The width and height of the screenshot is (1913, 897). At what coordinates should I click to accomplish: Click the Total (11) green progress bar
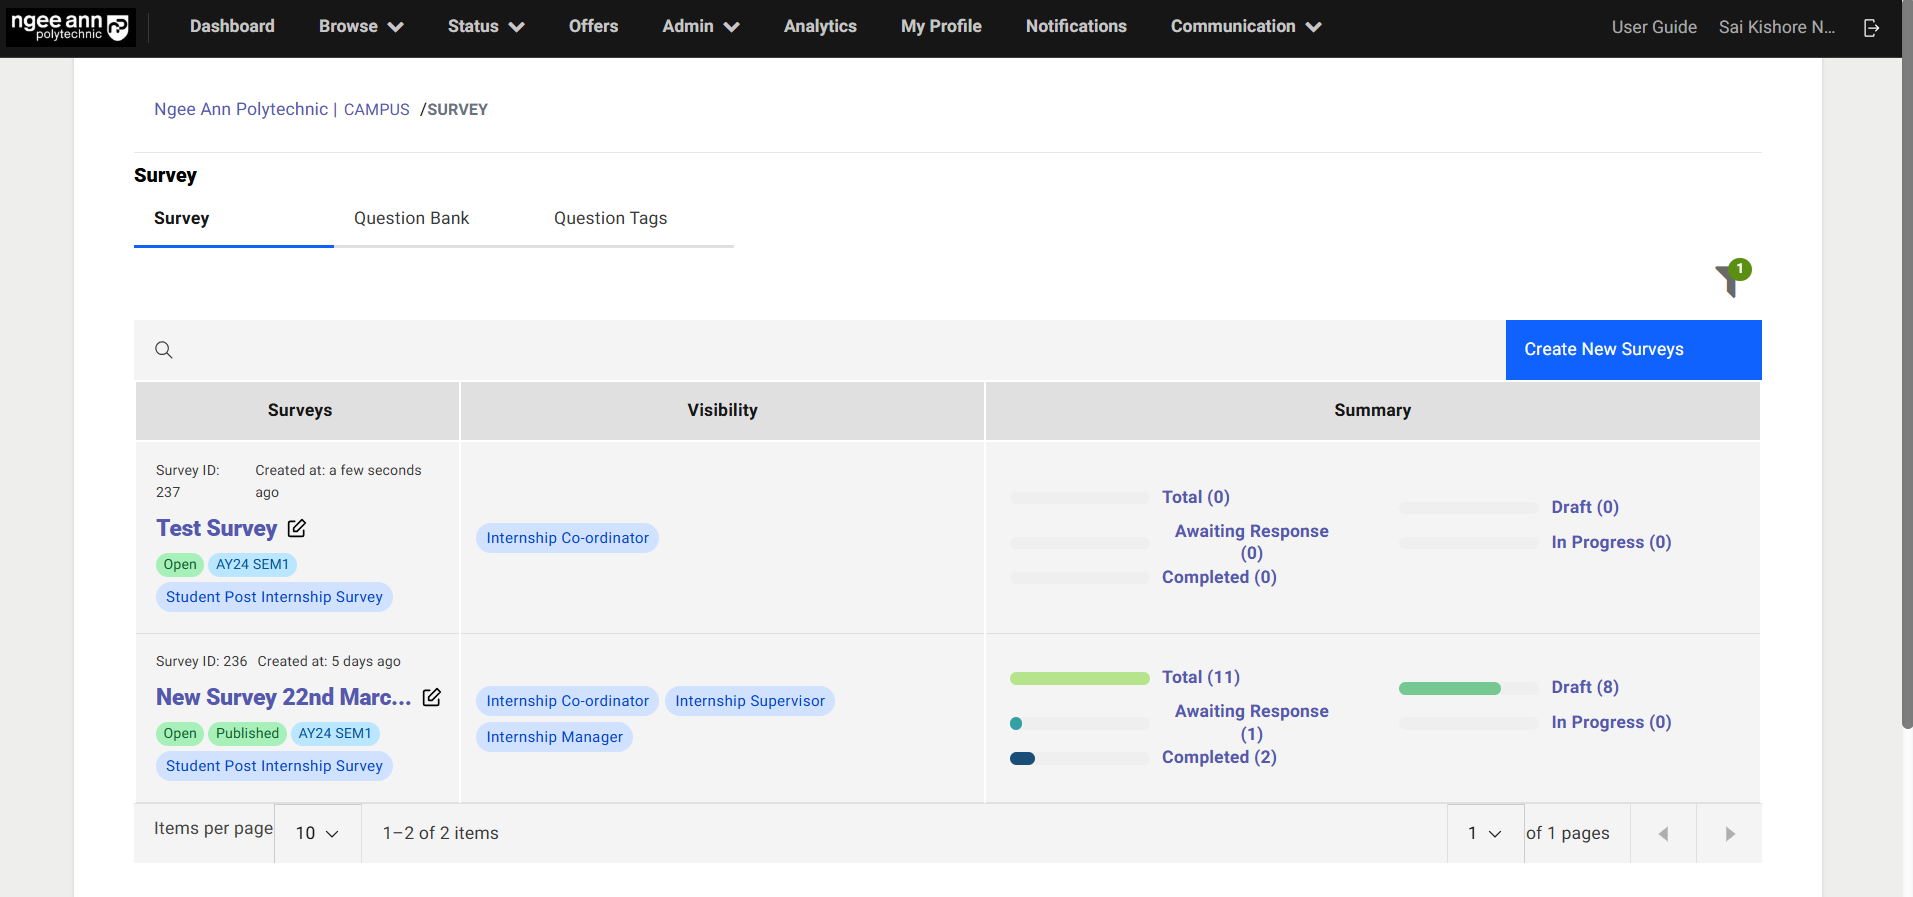[1079, 679]
